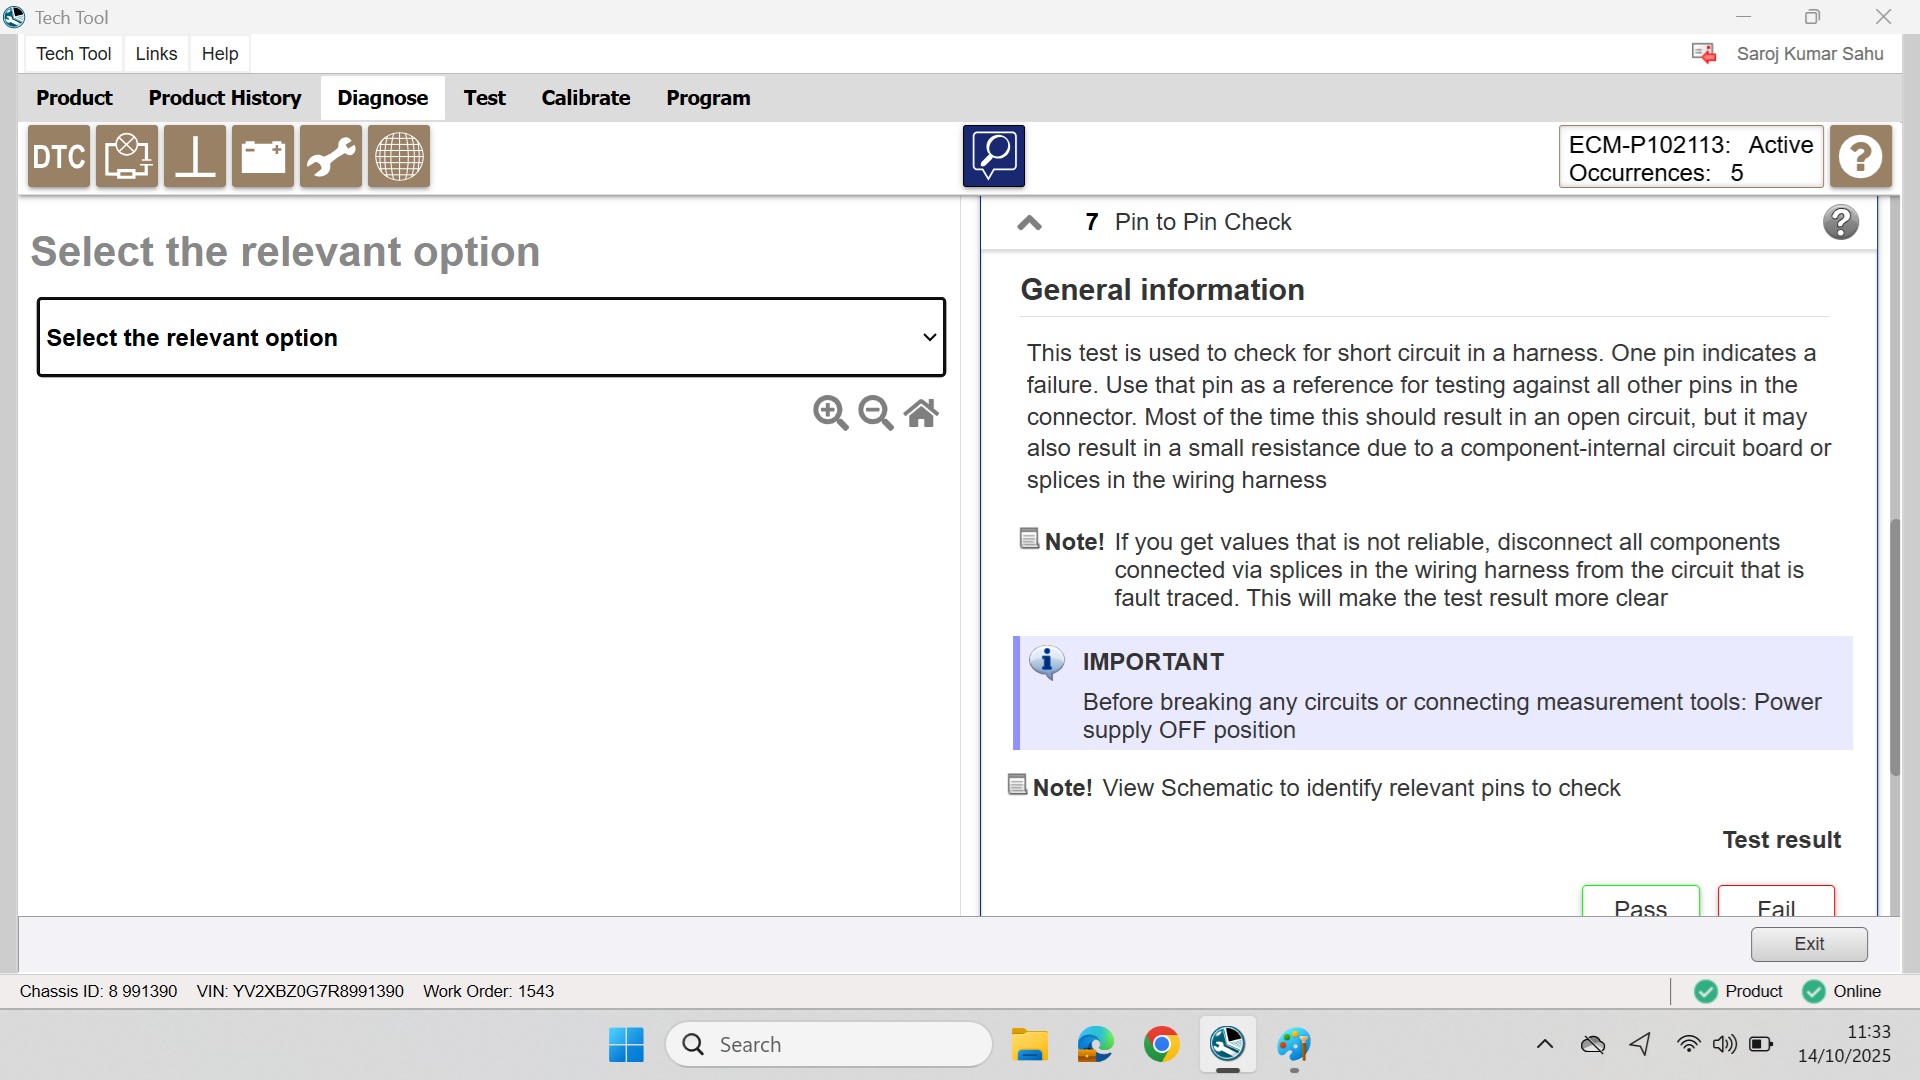Click the globe grid toolbar icon
The image size is (1920, 1080).
point(399,157)
